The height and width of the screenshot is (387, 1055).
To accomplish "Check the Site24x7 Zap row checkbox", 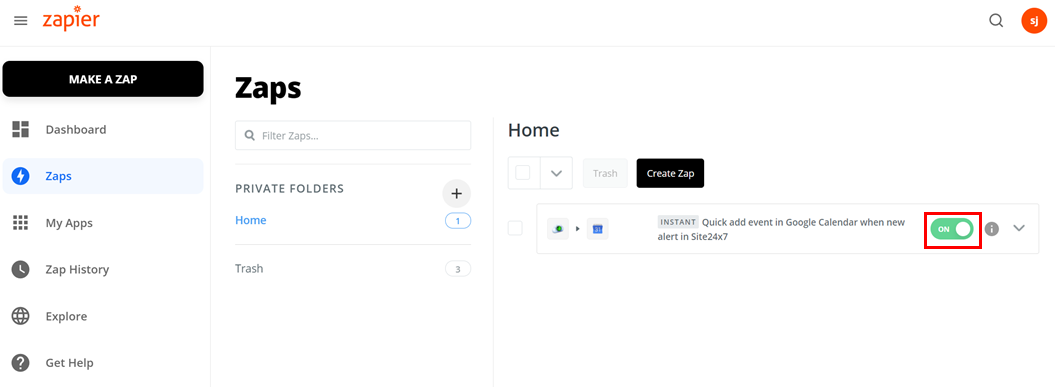I will pyautogui.click(x=515, y=228).
